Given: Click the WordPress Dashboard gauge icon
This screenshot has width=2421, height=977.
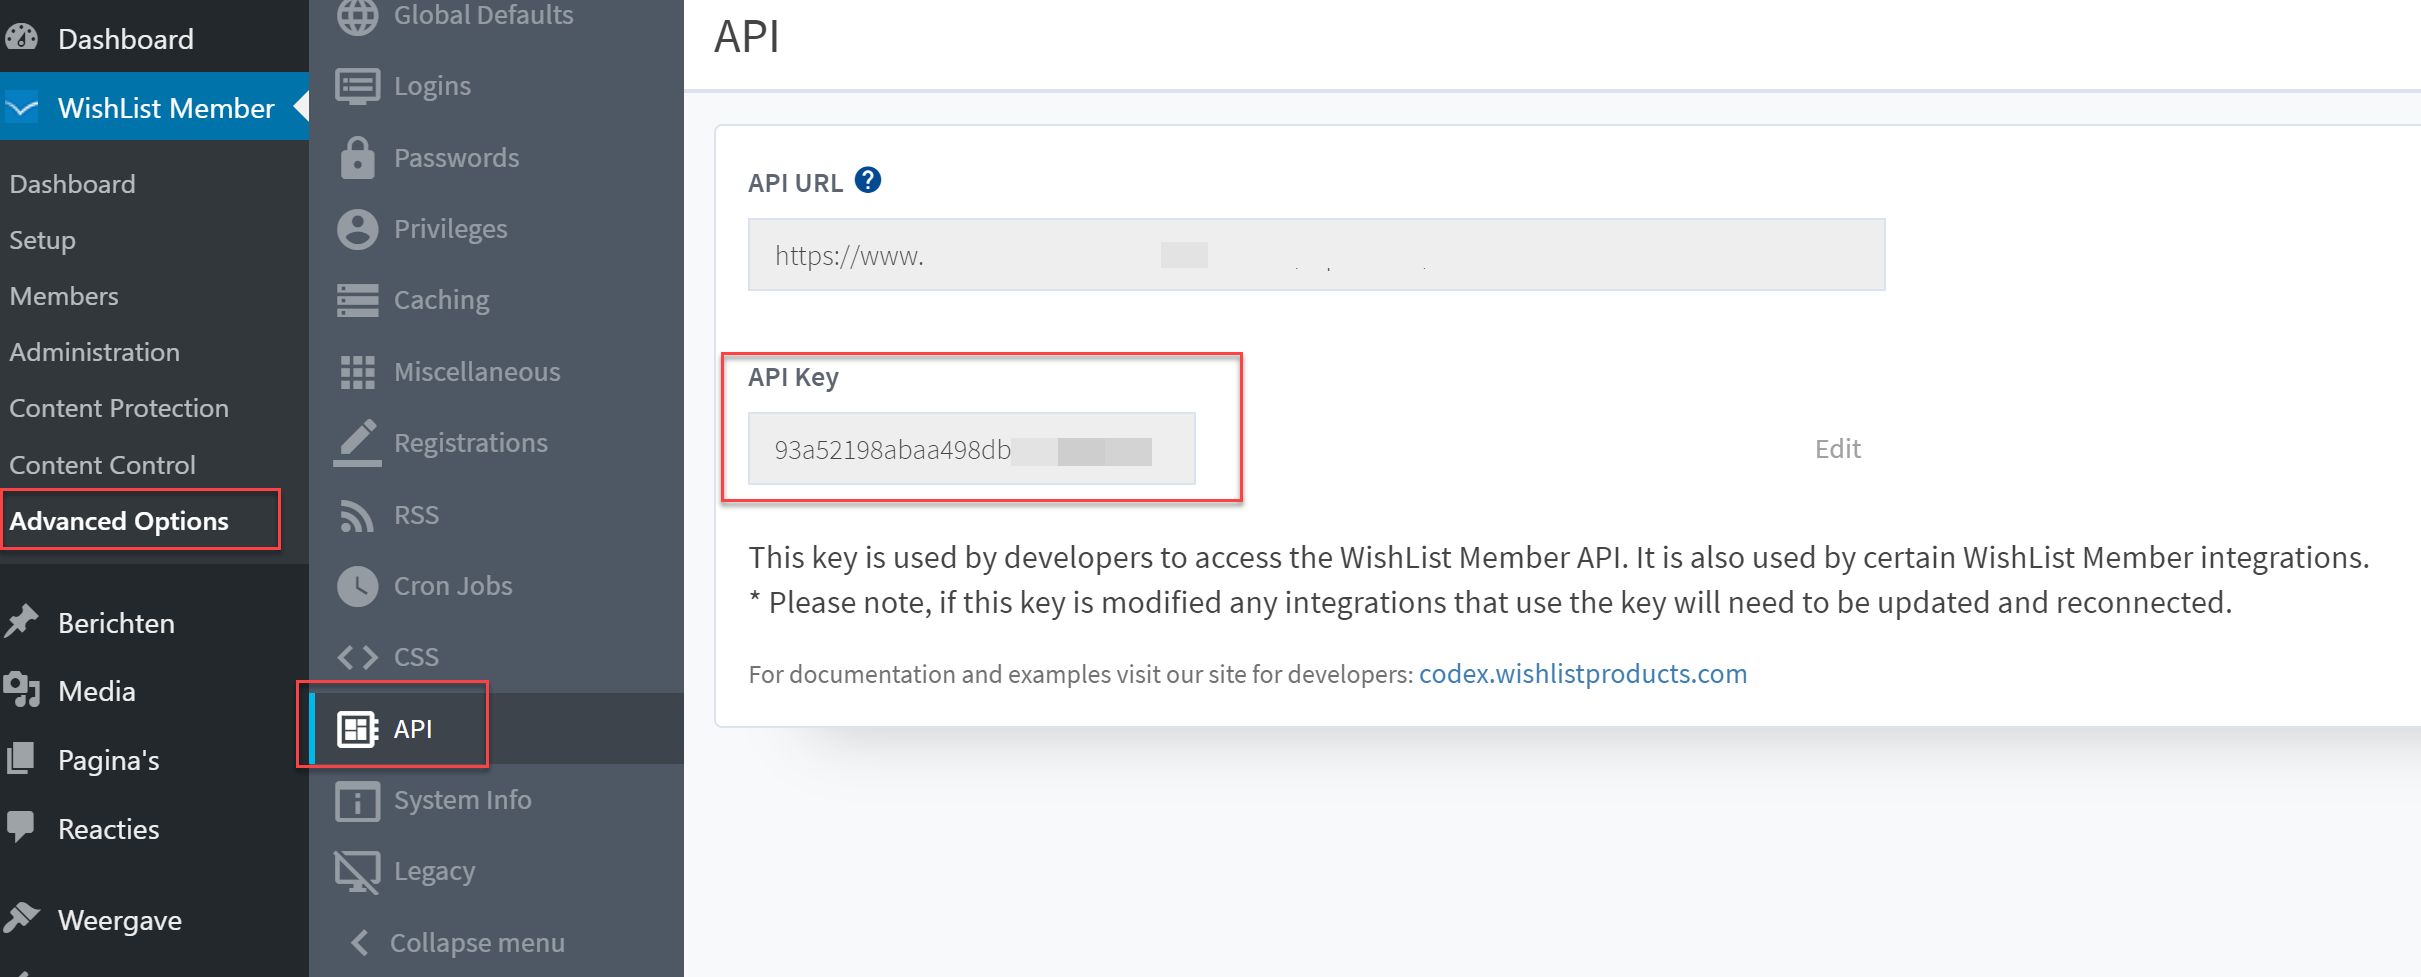Looking at the screenshot, I should [x=21, y=38].
